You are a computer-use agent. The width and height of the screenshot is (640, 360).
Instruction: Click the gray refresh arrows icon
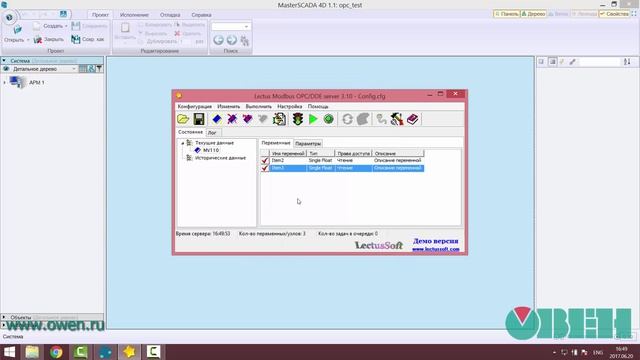[347, 119]
